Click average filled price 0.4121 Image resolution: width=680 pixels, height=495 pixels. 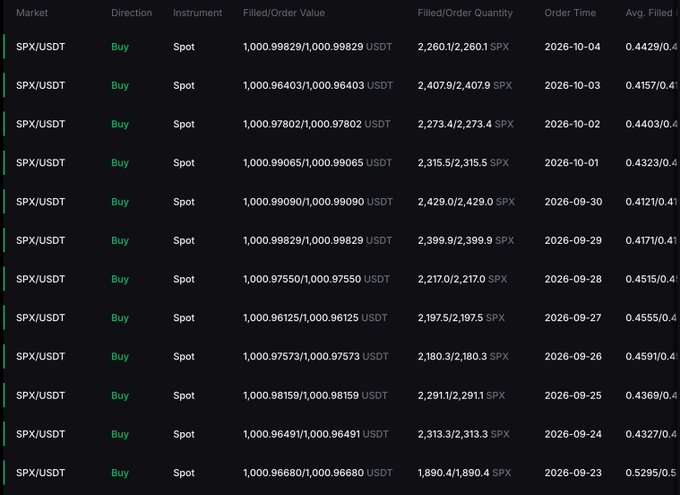[651, 202]
